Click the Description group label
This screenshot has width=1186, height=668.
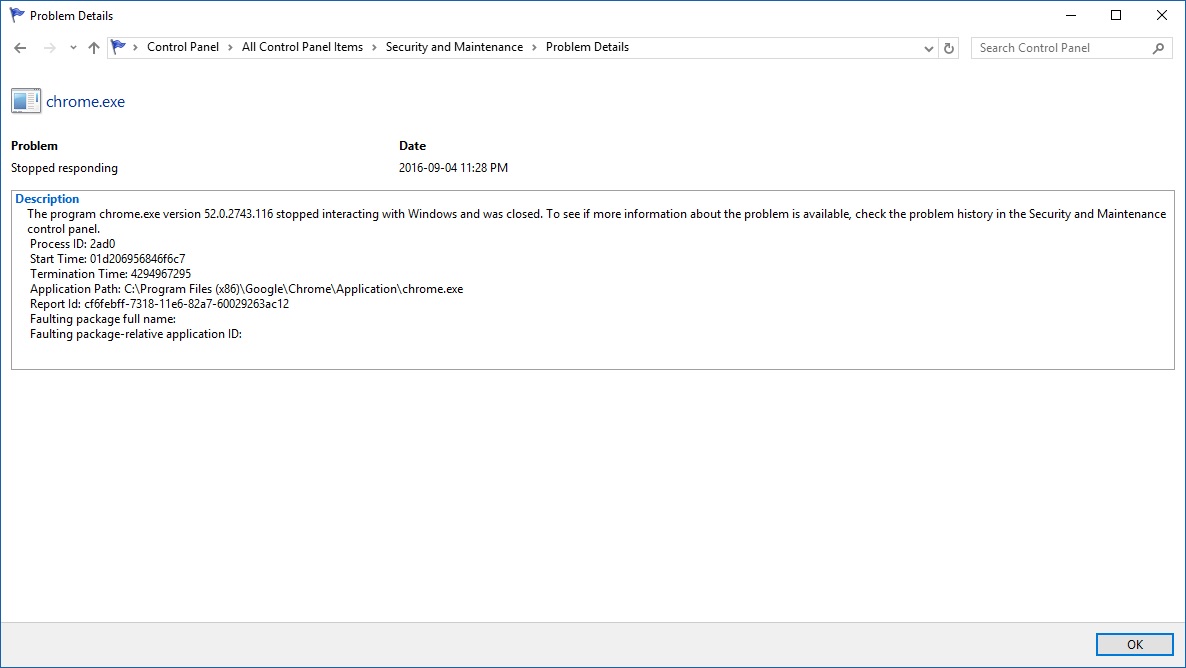[x=47, y=199]
